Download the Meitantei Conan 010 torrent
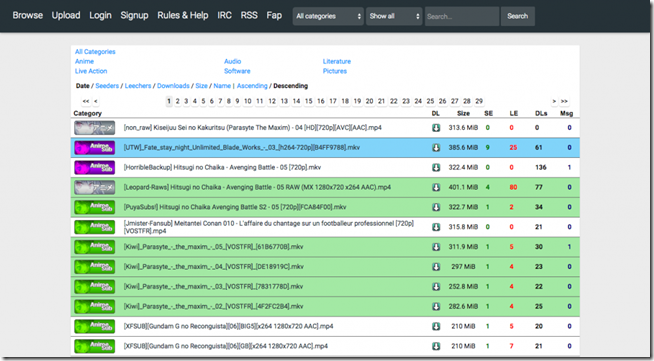 click(x=436, y=227)
